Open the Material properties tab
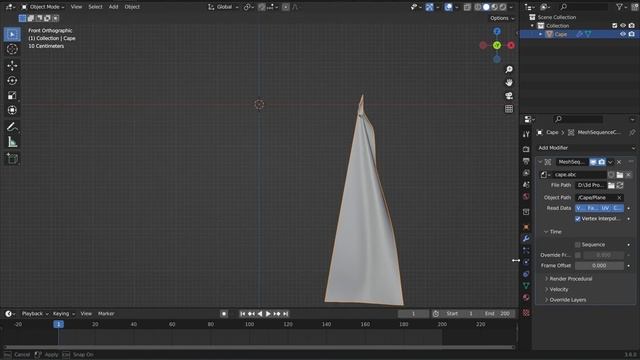 click(526, 297)
